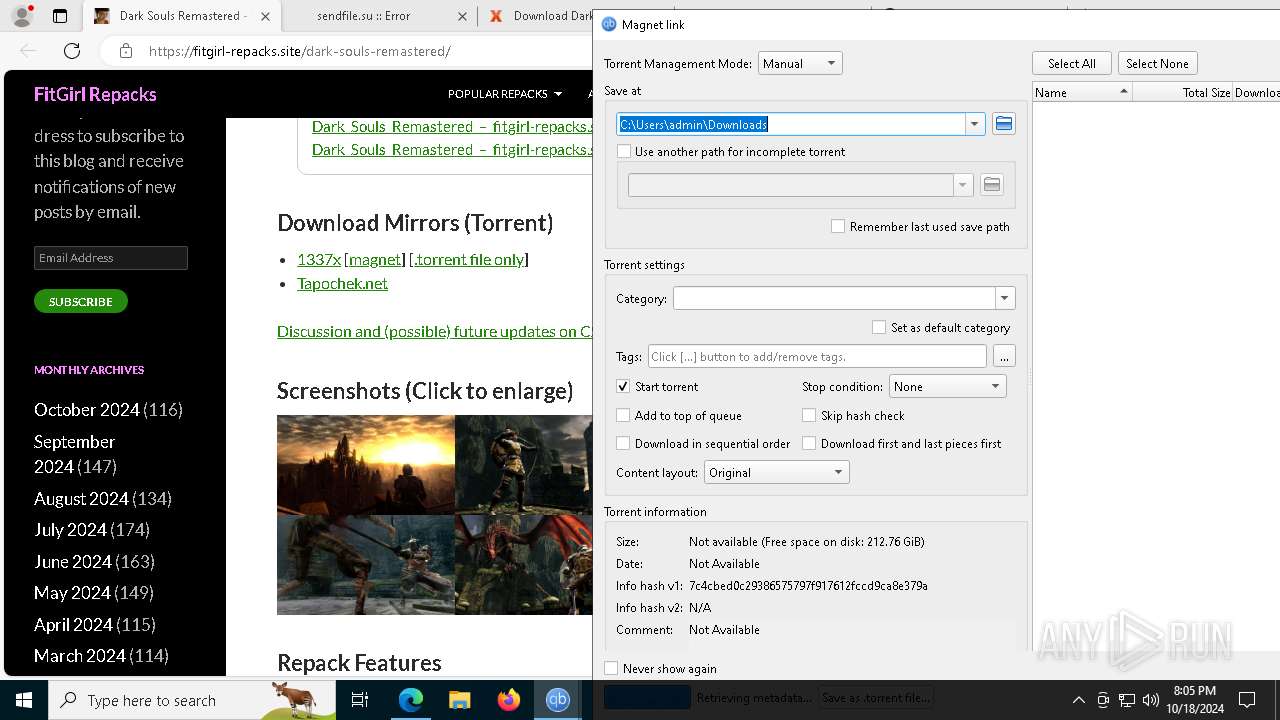Image resolution: width=1280 pixels, height=720 pixels.
Task: Click the .torrent file only link
Action: point(469,259)
